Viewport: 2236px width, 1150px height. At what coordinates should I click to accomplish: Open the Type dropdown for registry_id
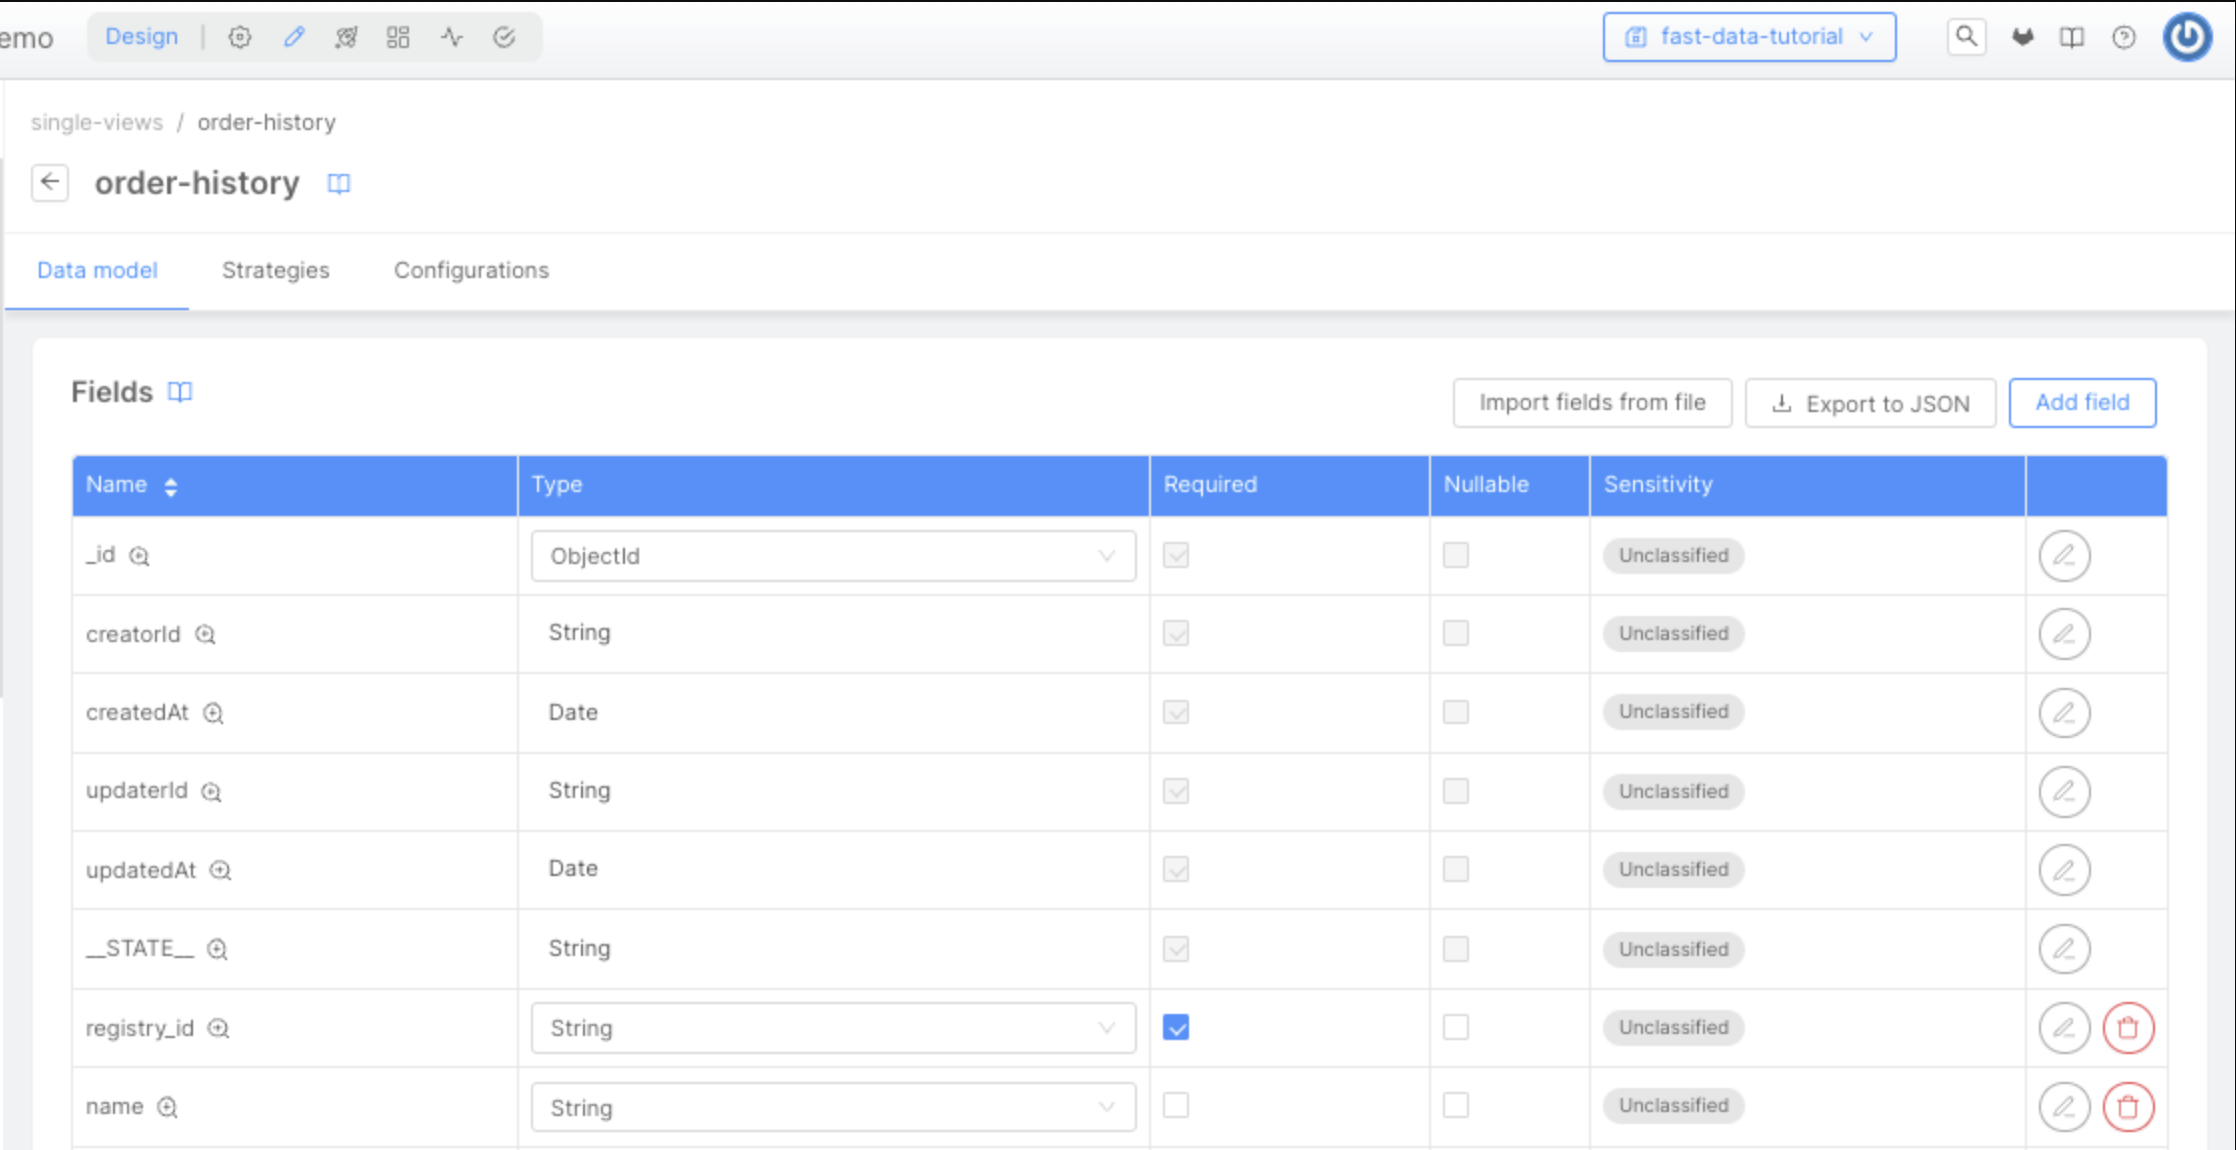tap(832, 1028)
